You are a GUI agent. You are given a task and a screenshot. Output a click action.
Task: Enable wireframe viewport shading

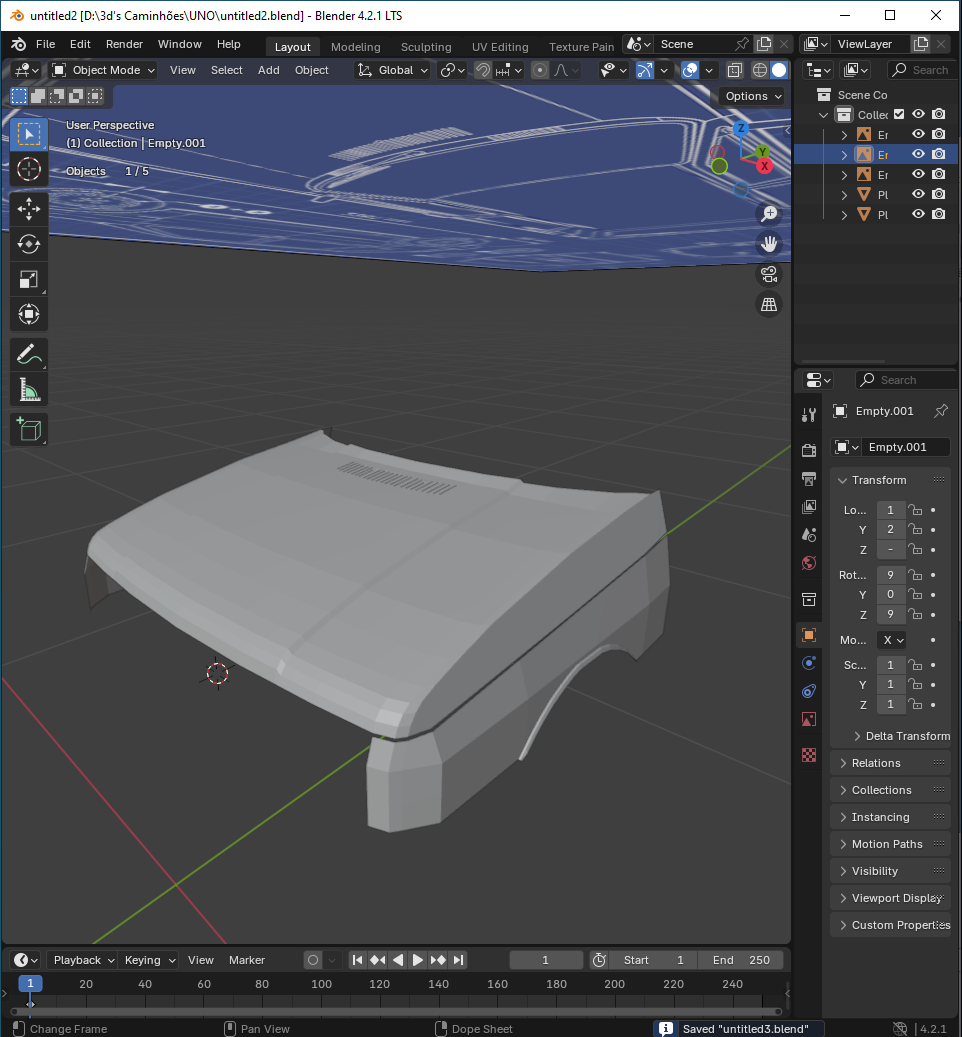[760, 70]
